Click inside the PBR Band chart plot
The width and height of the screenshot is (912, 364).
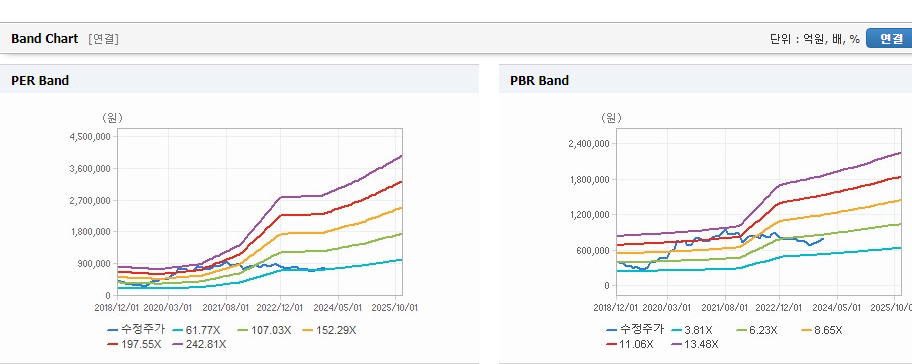(x=758, y=212)
